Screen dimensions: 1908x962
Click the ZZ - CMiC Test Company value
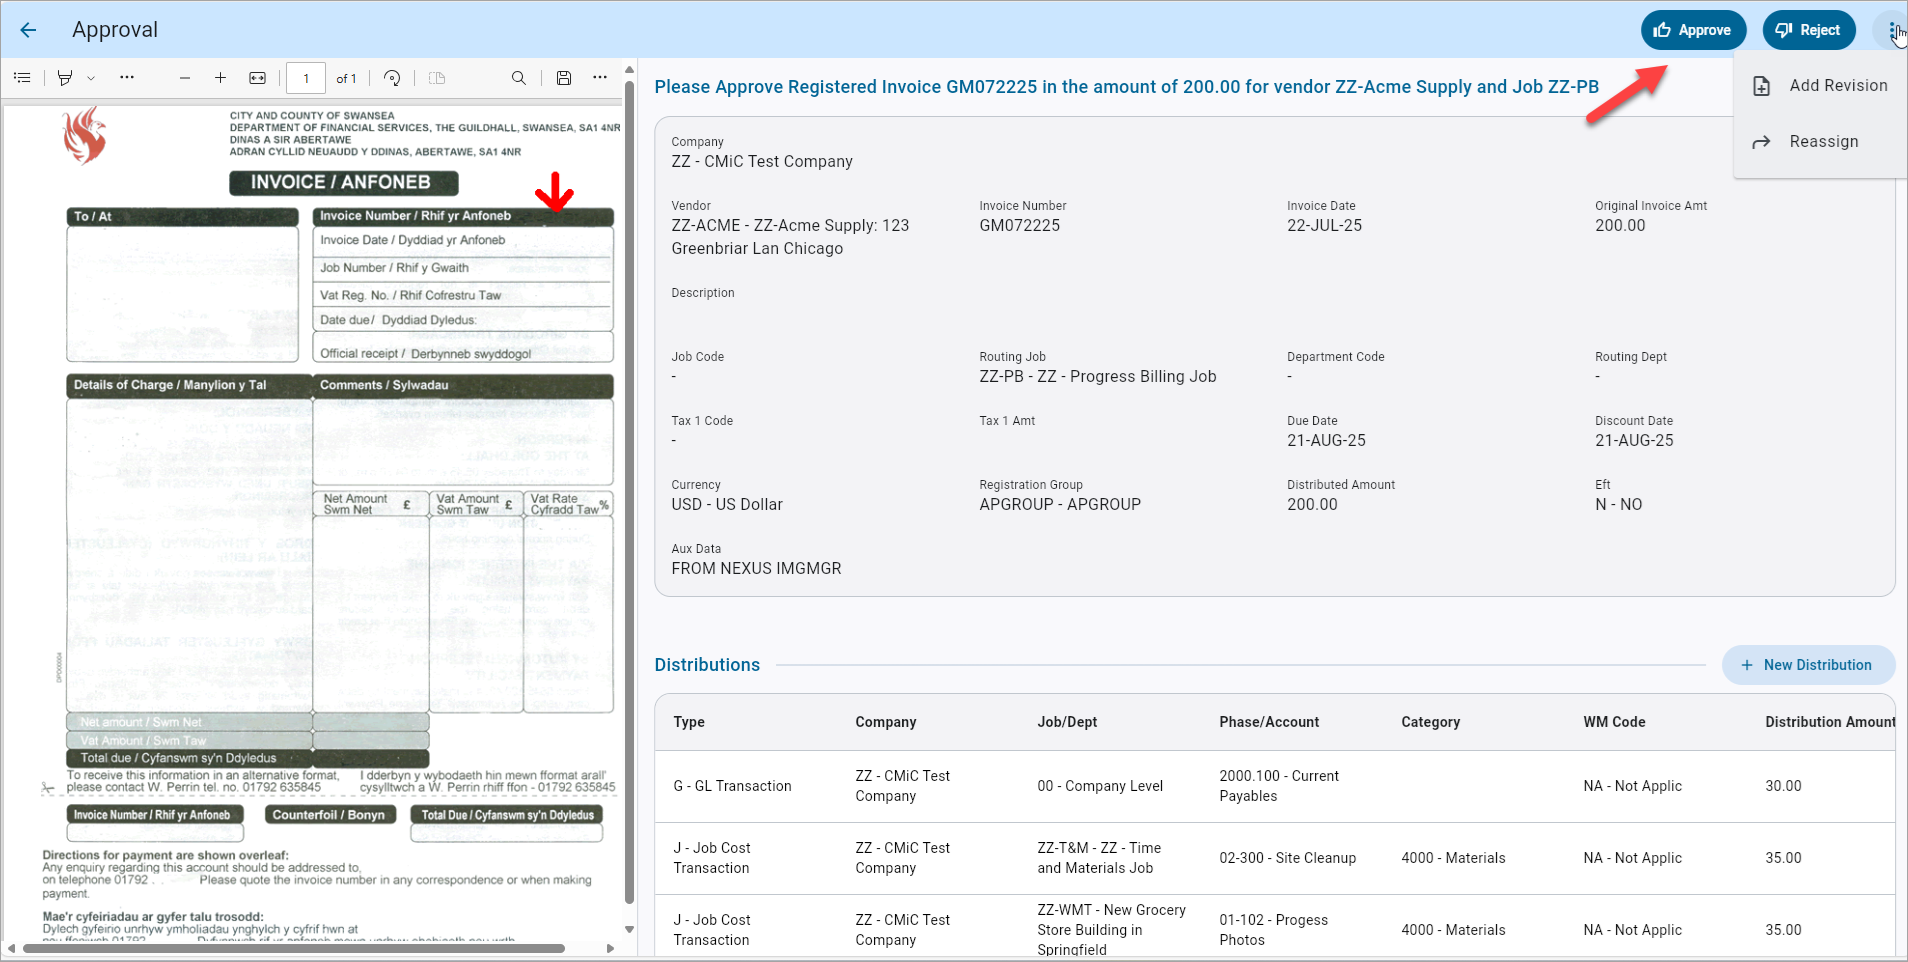point(762,162)
